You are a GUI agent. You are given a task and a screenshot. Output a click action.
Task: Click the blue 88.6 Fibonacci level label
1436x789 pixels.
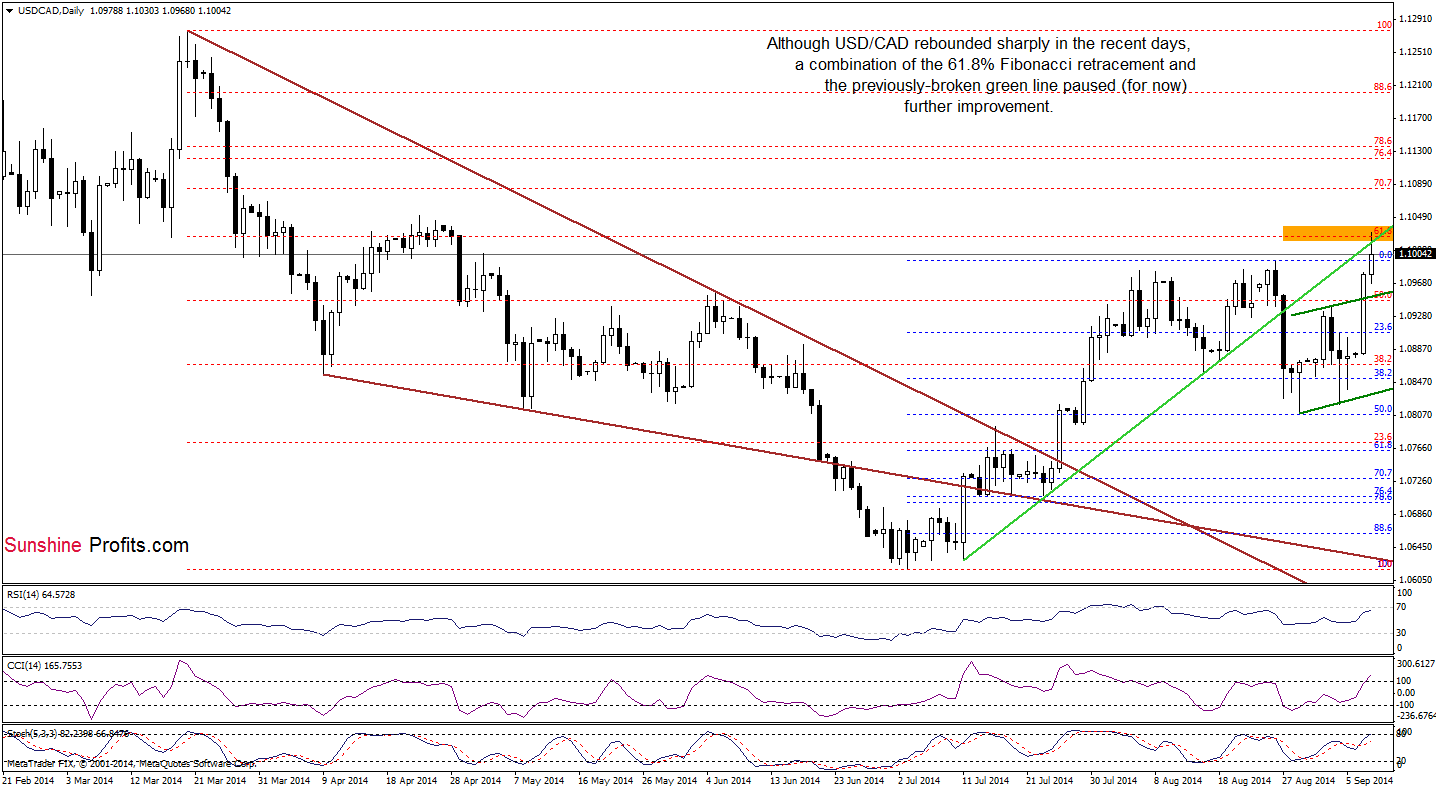(1383, 527)
